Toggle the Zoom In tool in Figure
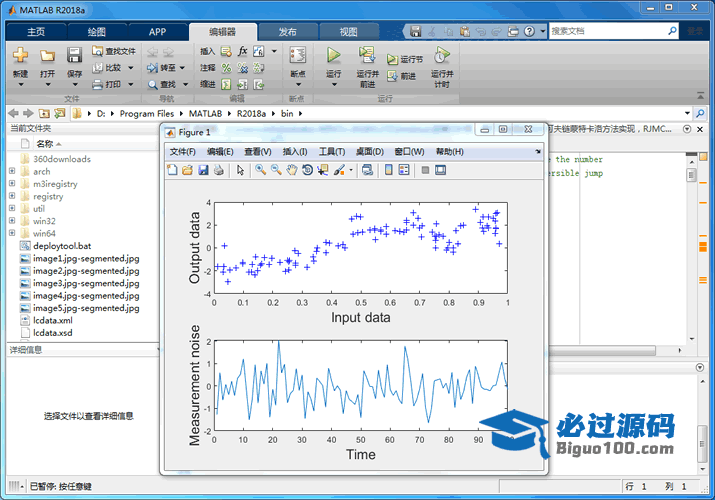The width and height of the screenshot is (715, 500). pyautogui.click(x=260, y=170)
